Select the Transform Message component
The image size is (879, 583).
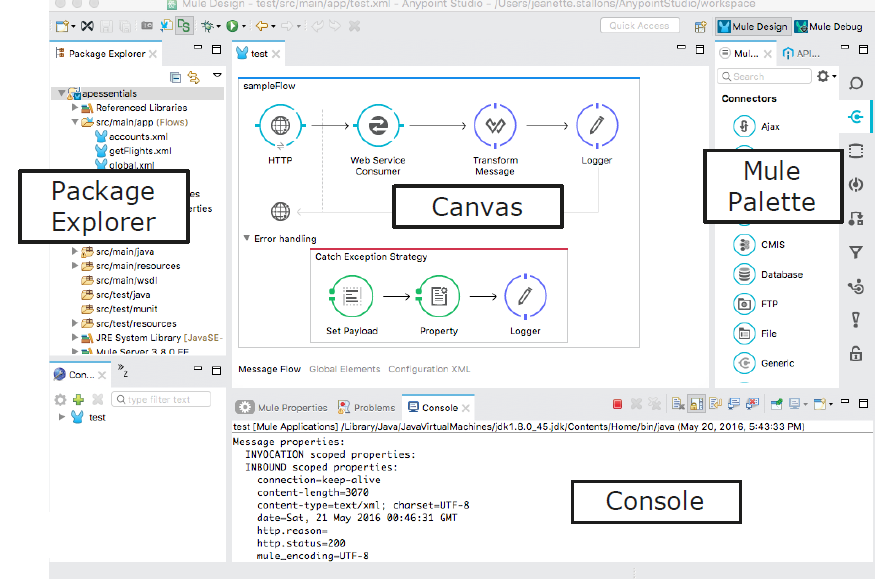point(494,126)
